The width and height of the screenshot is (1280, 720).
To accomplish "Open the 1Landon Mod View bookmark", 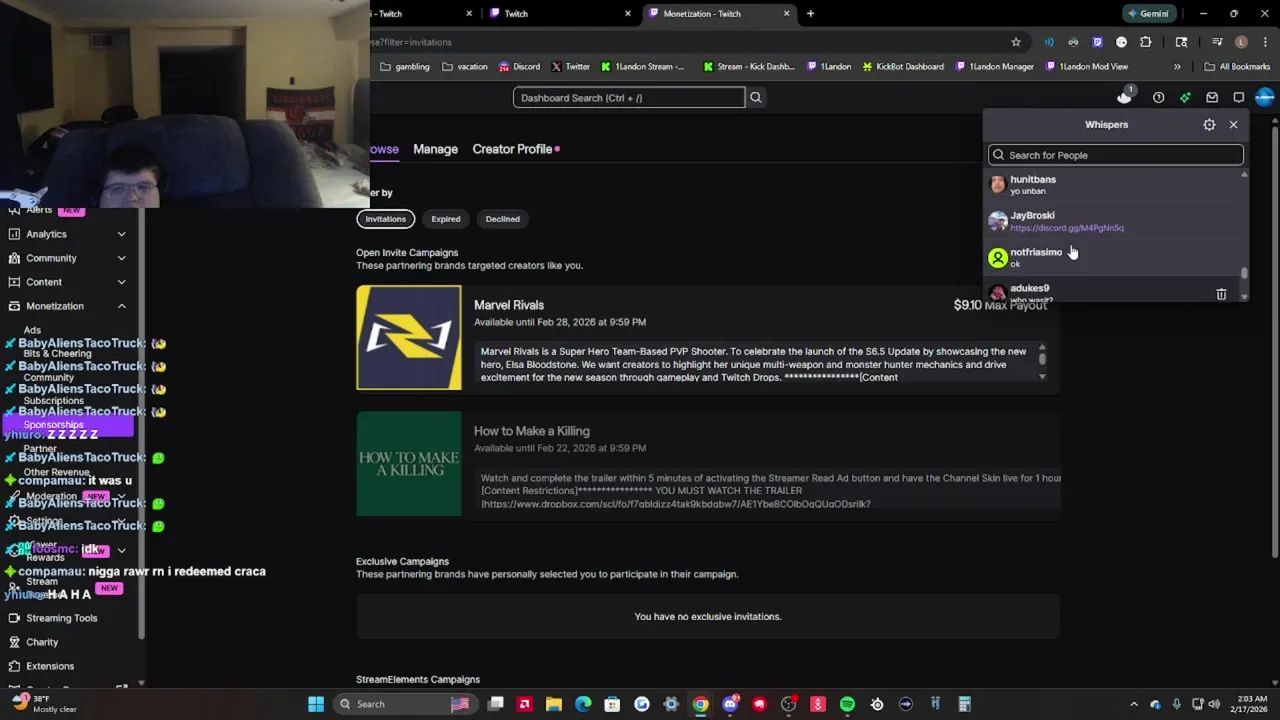I will pos(1087,67).
